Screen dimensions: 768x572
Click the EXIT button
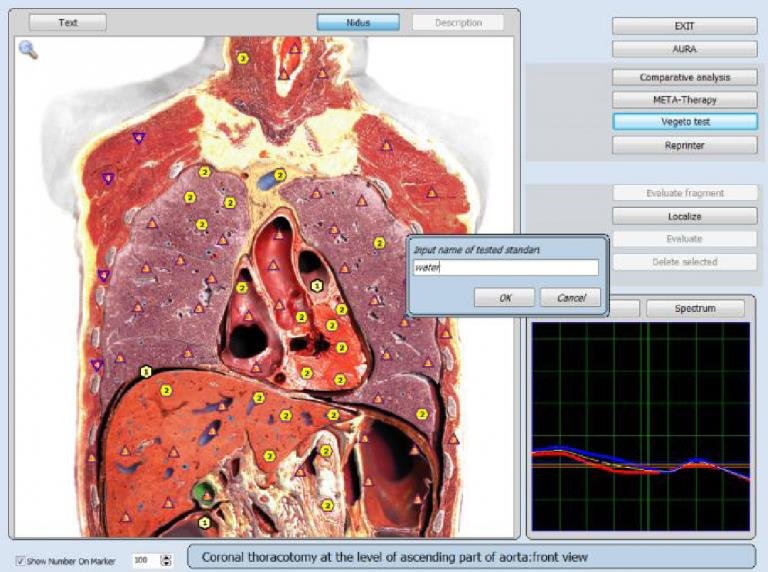[x=684, y=26]
